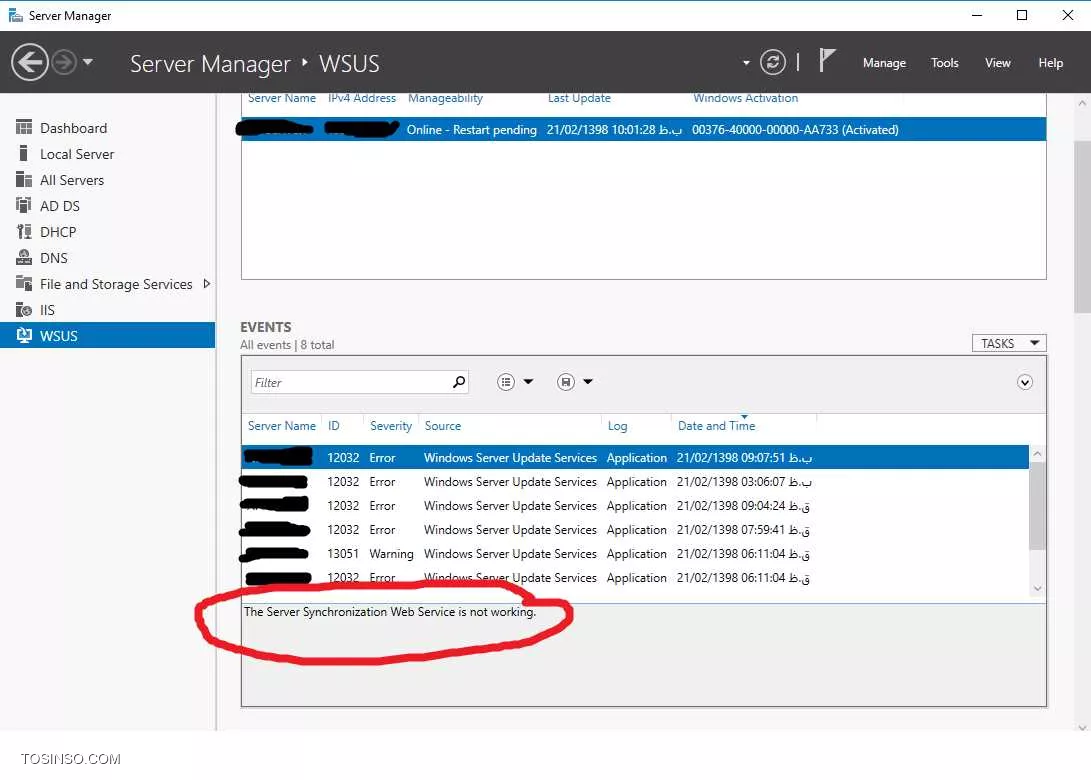Click the events list scroll down arrow
Viewport: 1091px width, 780px height.
[1037, 589]
